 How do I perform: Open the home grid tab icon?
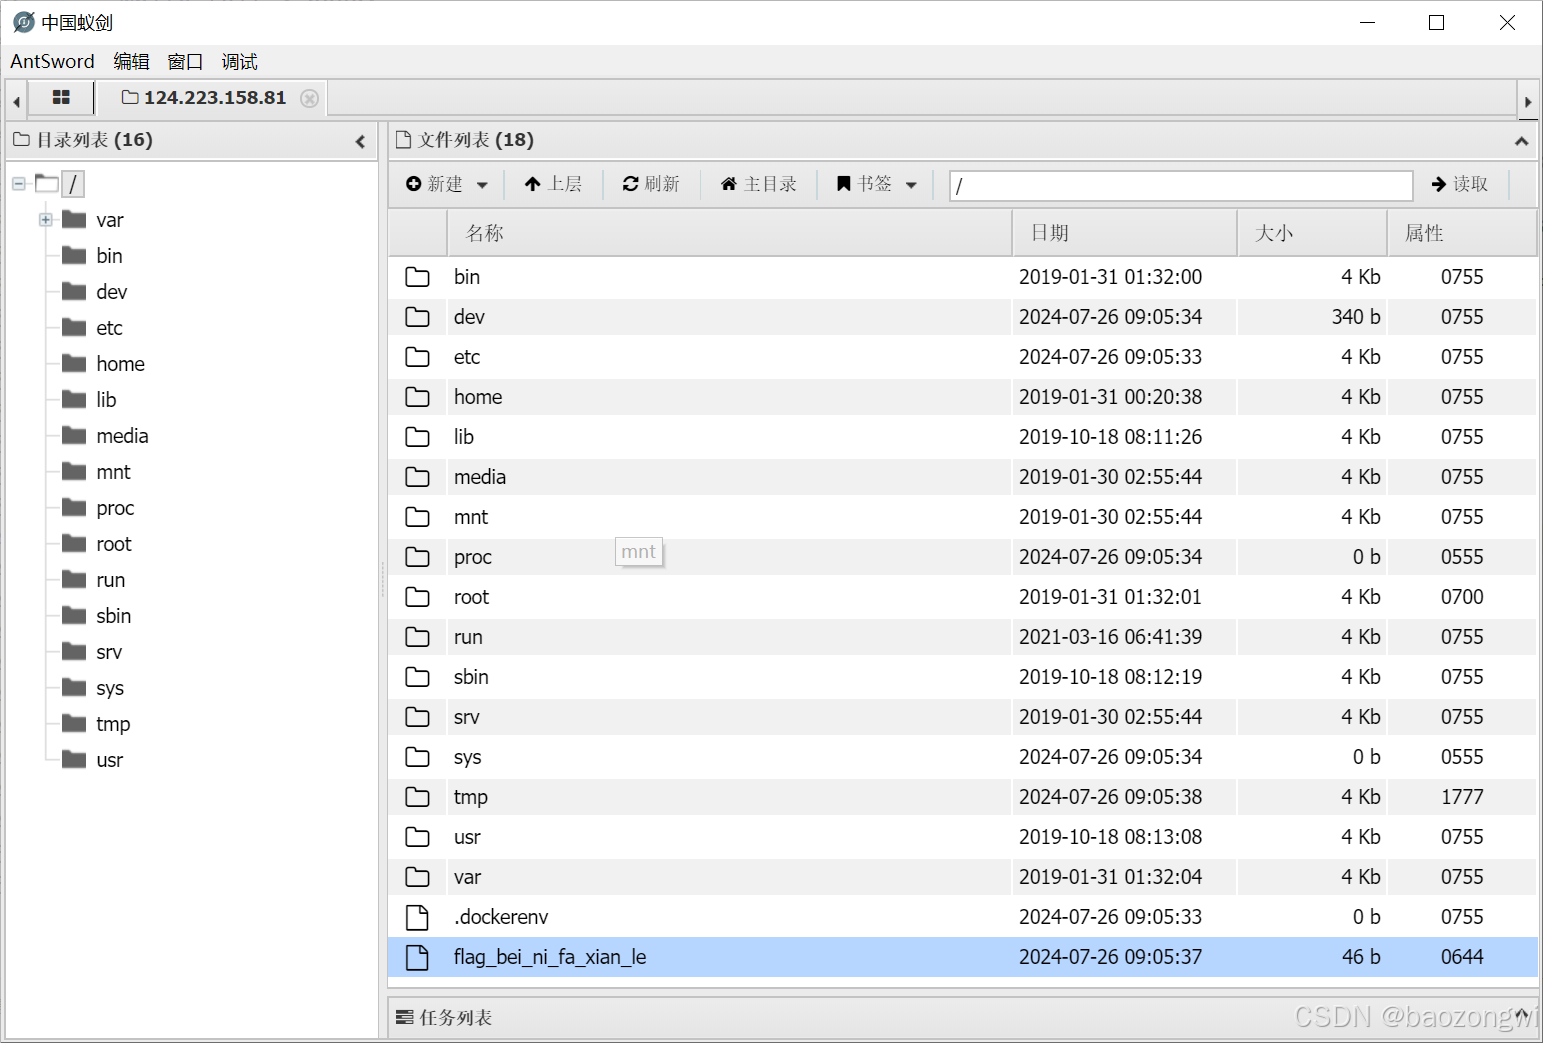pos(61,97)
